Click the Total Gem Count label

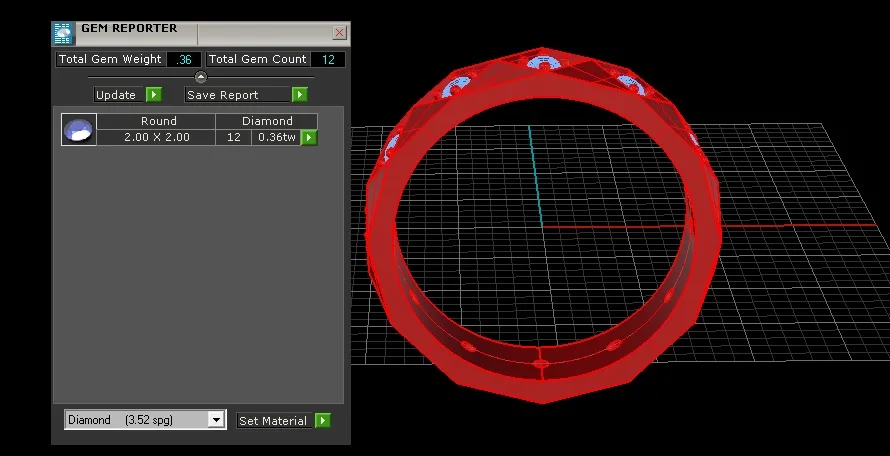(258, 59)
